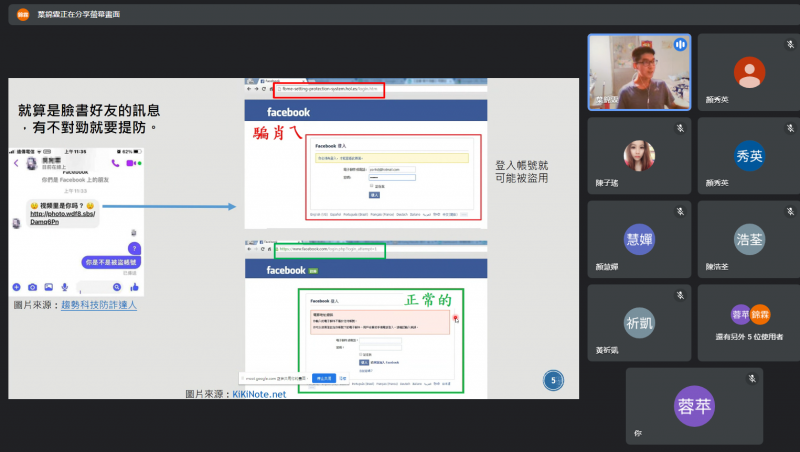Click the small orange 錦霖 avatar in others tile
The image size is (800, 452).
click(760, 315)
